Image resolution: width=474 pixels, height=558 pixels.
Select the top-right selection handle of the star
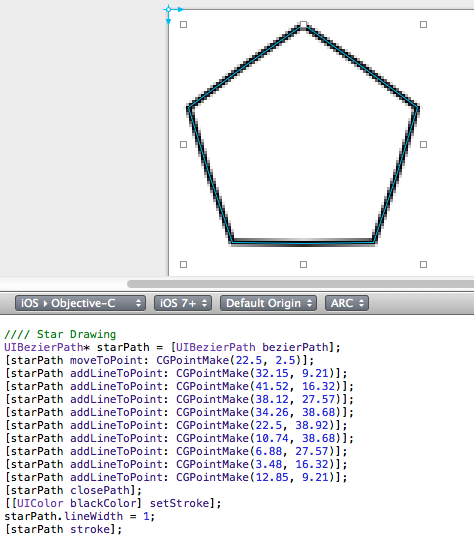tap(423, 25)
